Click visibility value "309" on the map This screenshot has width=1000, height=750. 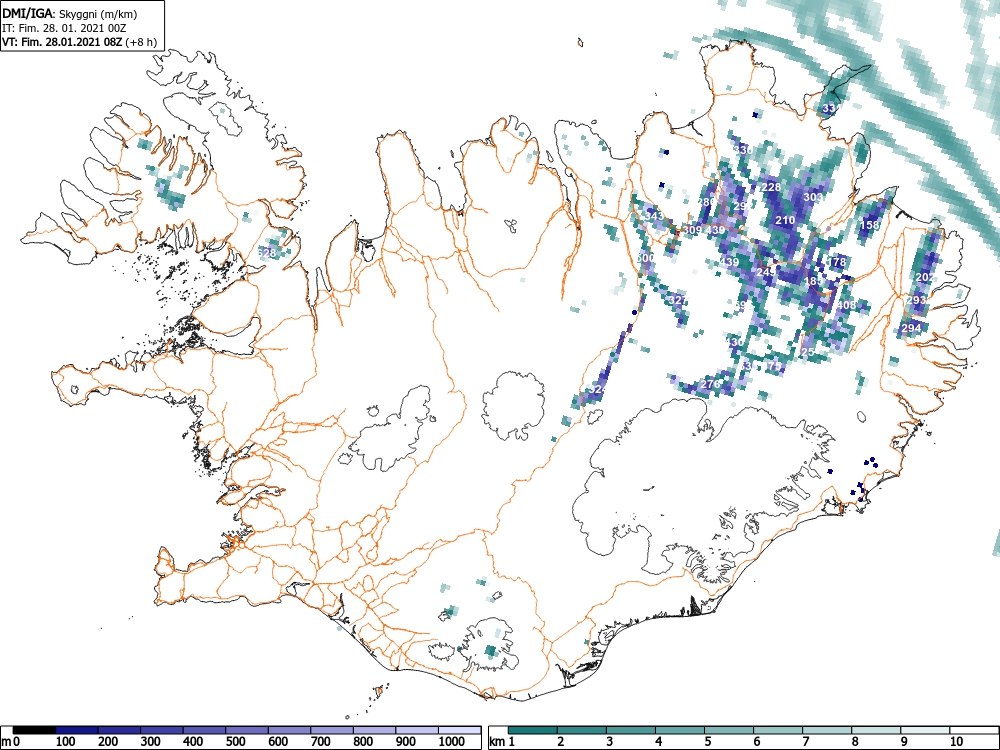click(693, 230)
